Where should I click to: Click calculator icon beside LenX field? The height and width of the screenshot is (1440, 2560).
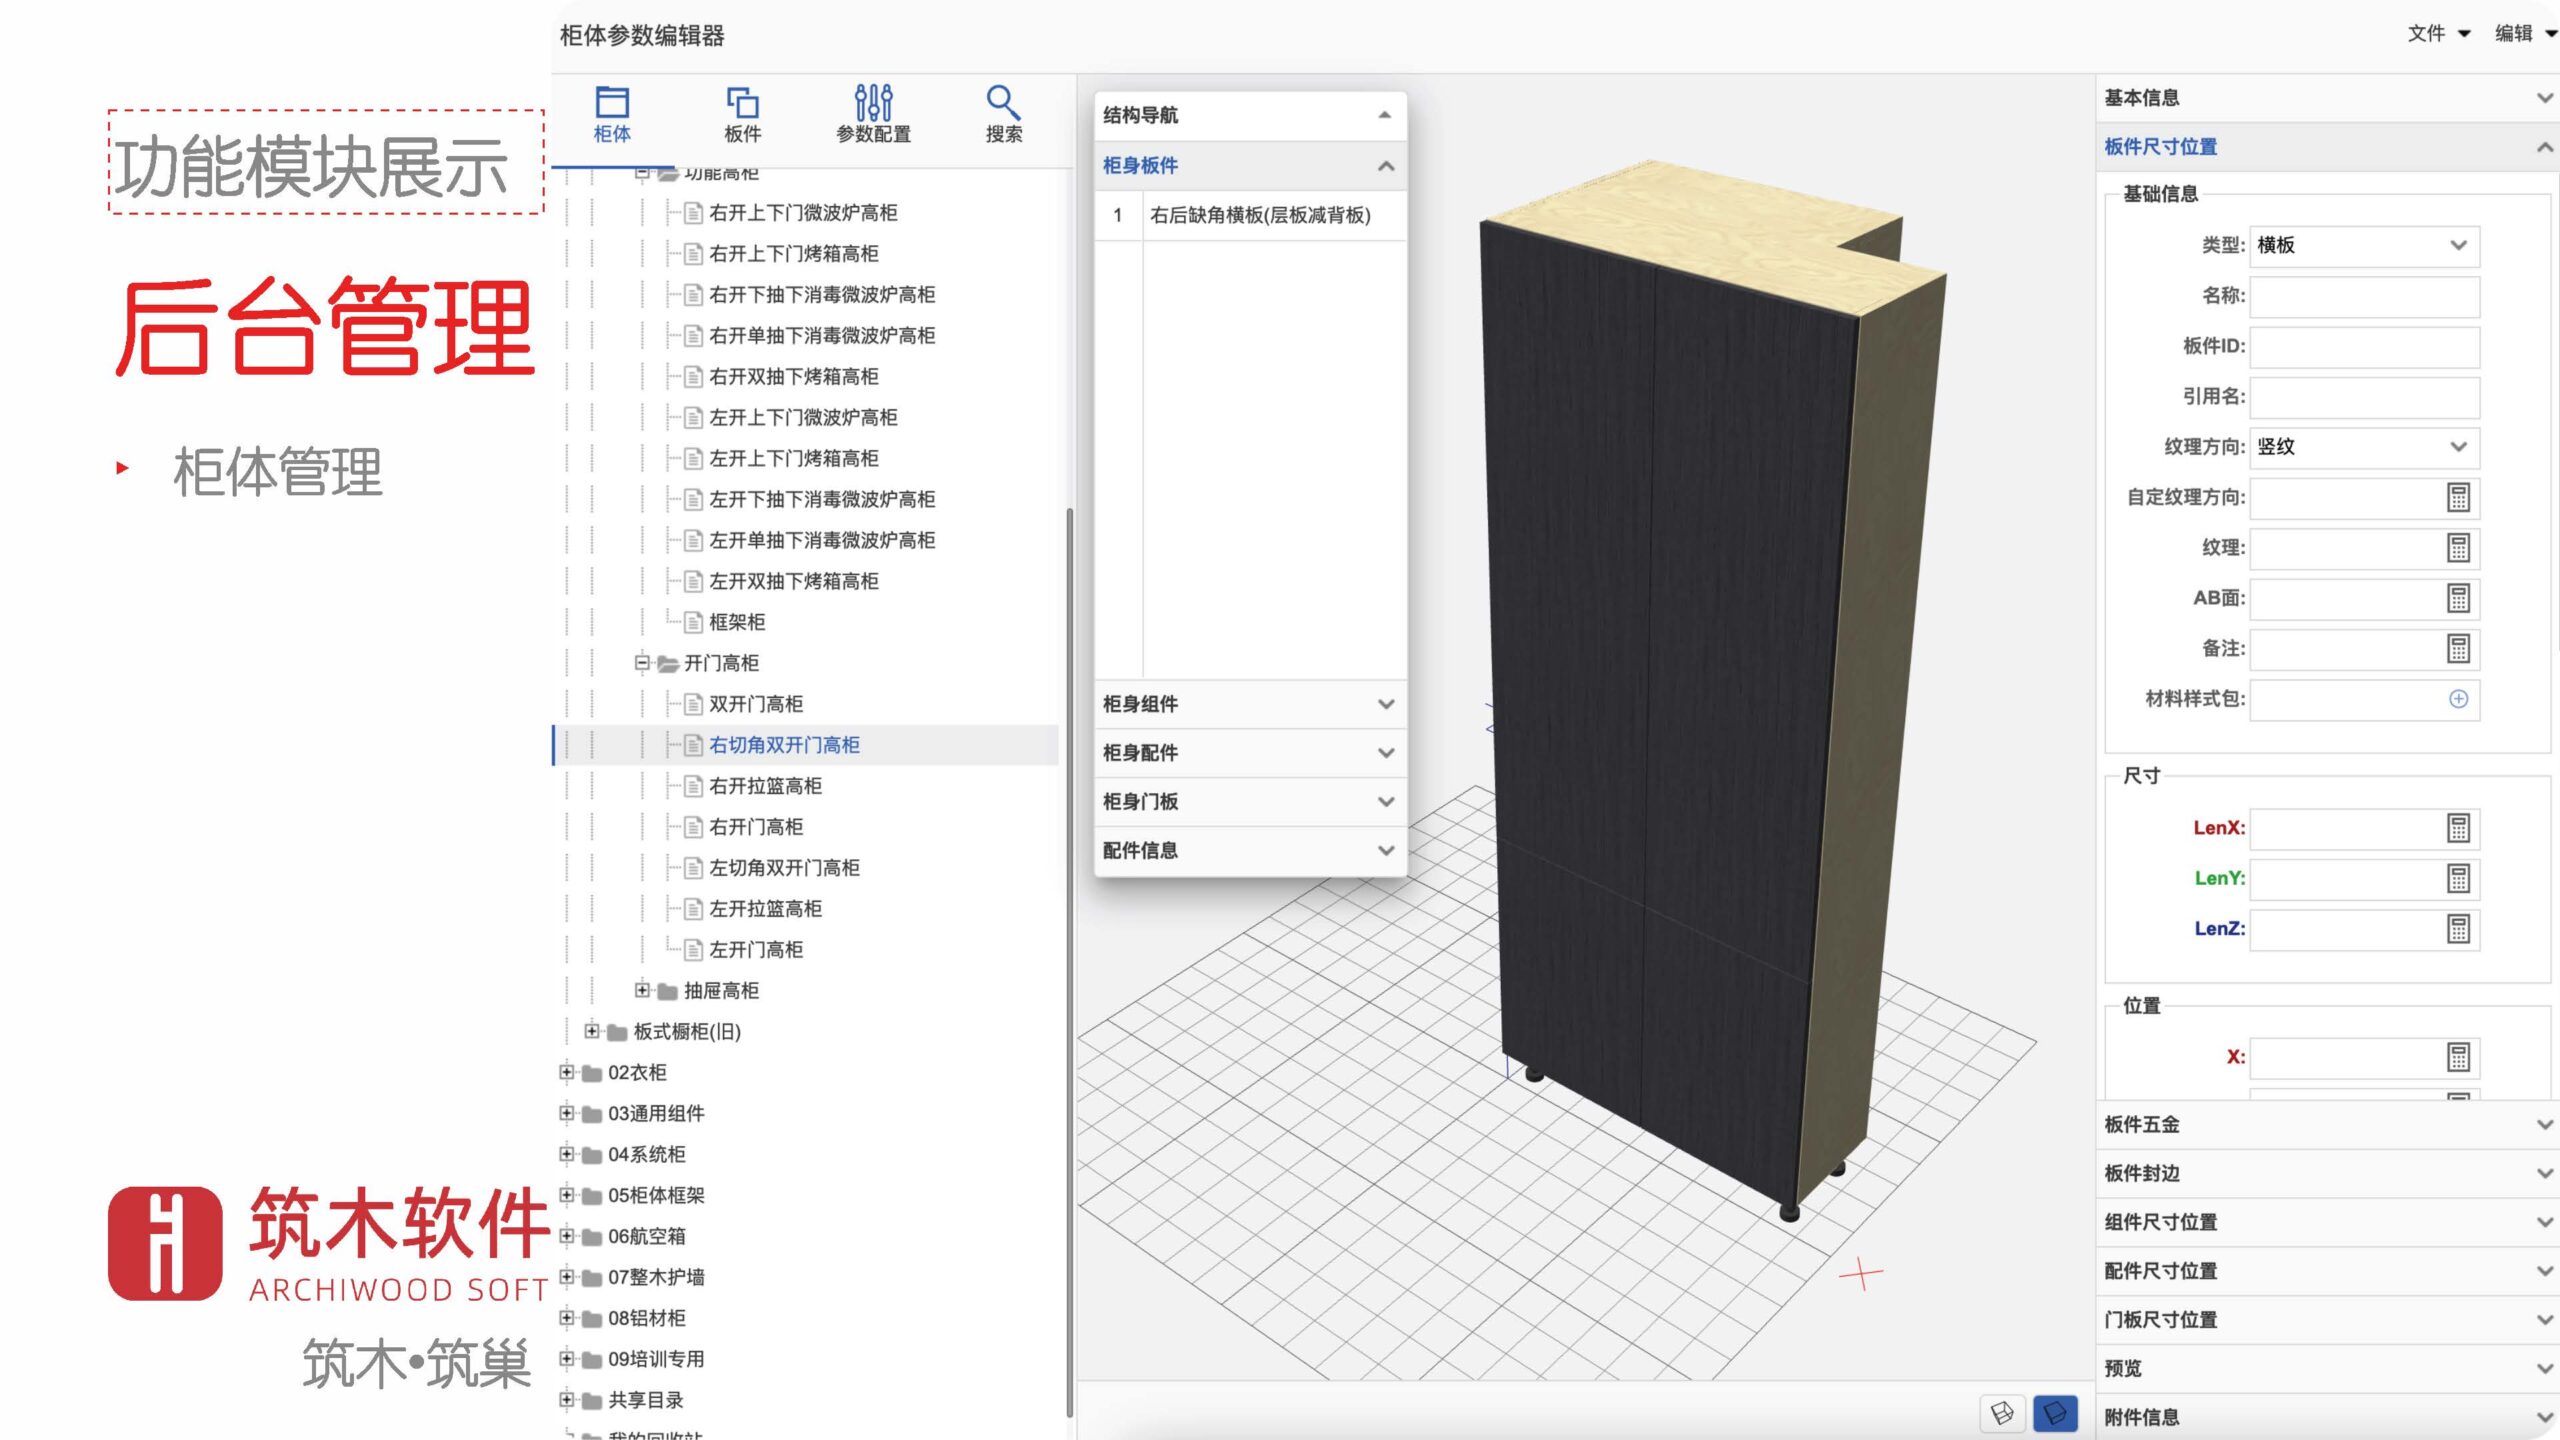pos(2458,828)
